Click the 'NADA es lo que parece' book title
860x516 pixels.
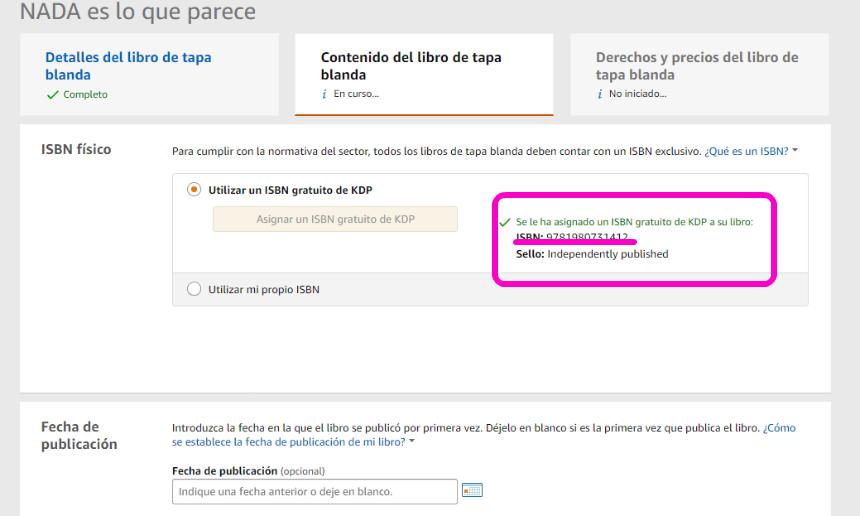138,11
